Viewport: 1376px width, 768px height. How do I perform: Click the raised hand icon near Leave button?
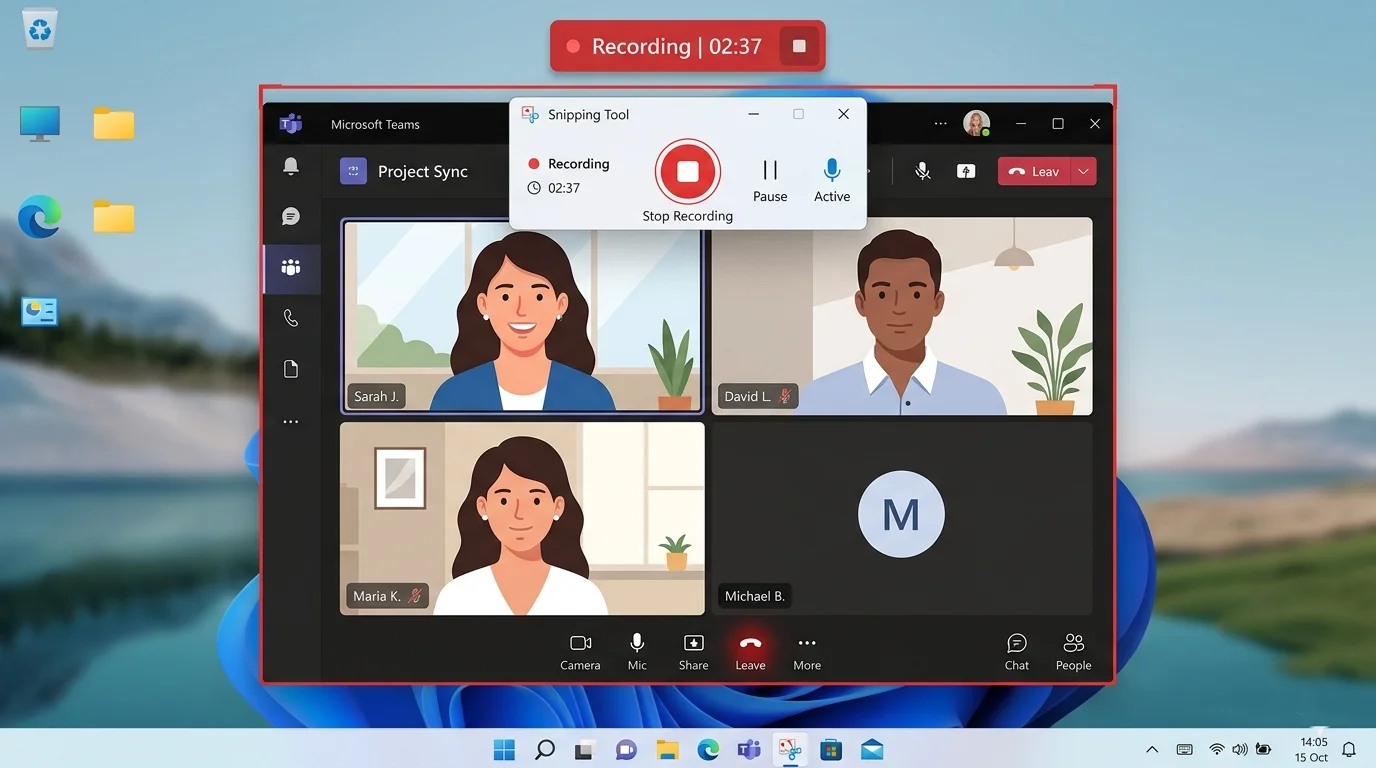click(965, 171)
